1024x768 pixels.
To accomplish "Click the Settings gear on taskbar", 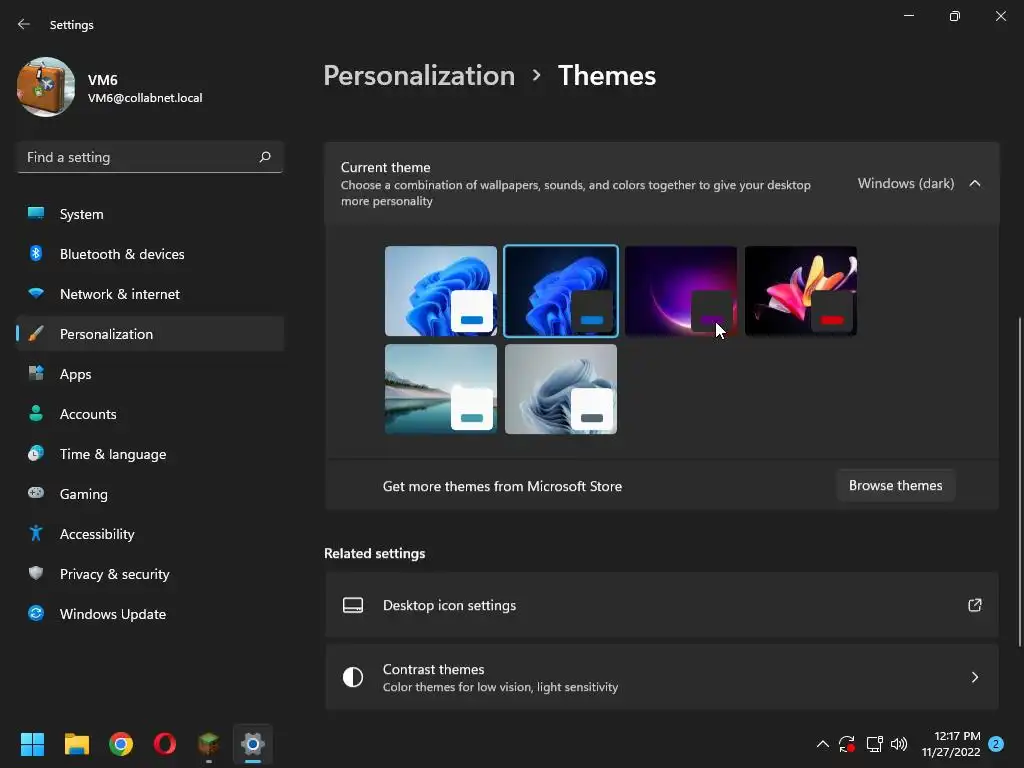I will (253, 744).
